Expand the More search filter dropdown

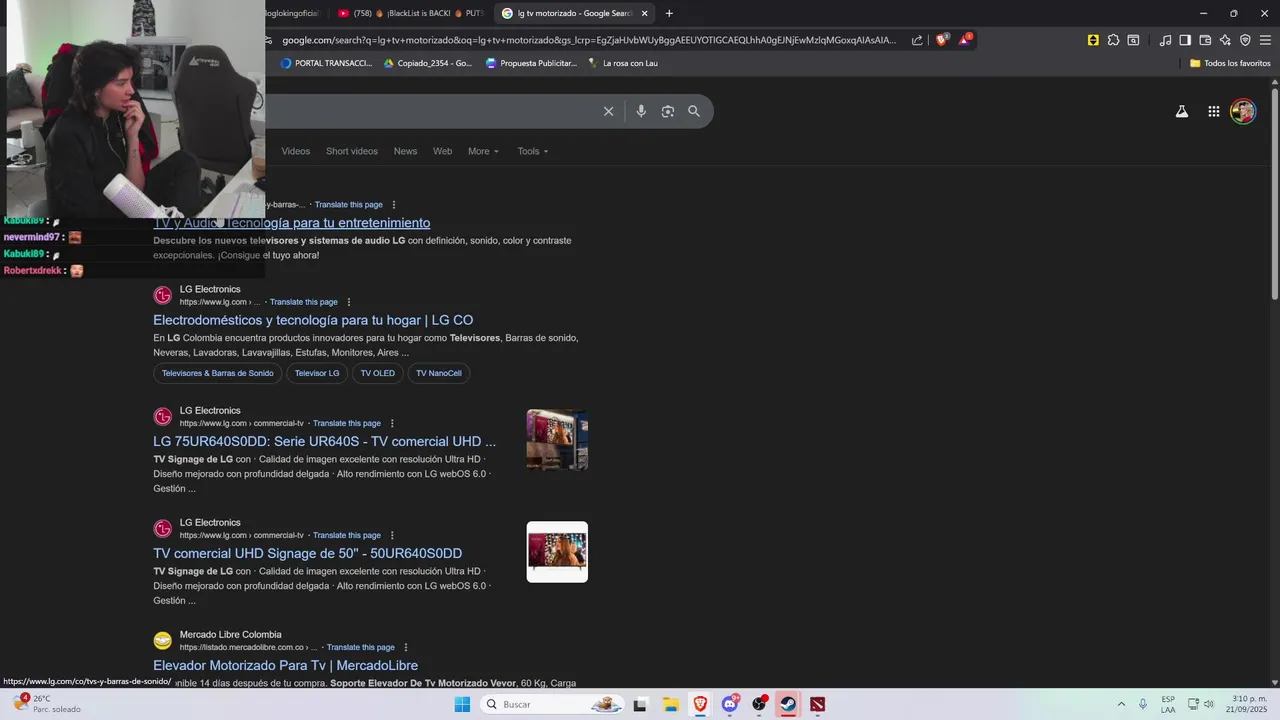pos(483,151)
